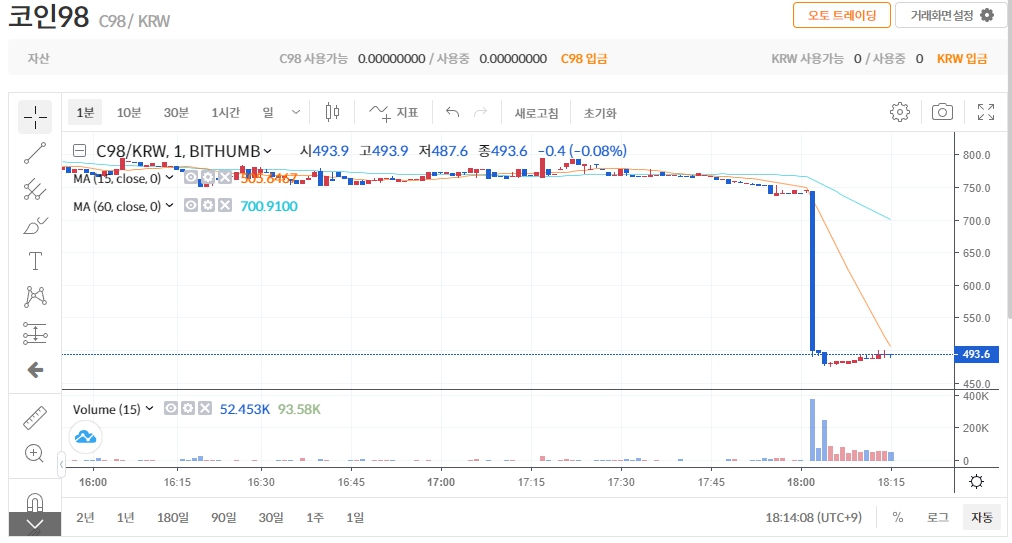Image resolution: width=1012 pixels, height=543 pixels.
Task: Collapse the drawing toolbar with bottom chevron
Action: point(35,524)
